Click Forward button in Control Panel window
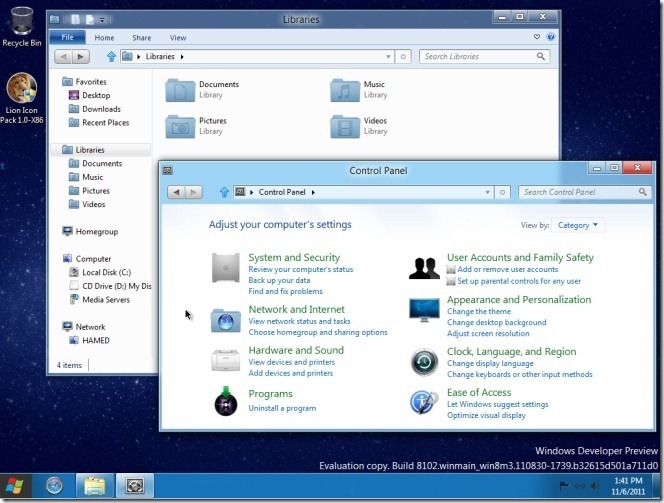 [x=194, y=192]
